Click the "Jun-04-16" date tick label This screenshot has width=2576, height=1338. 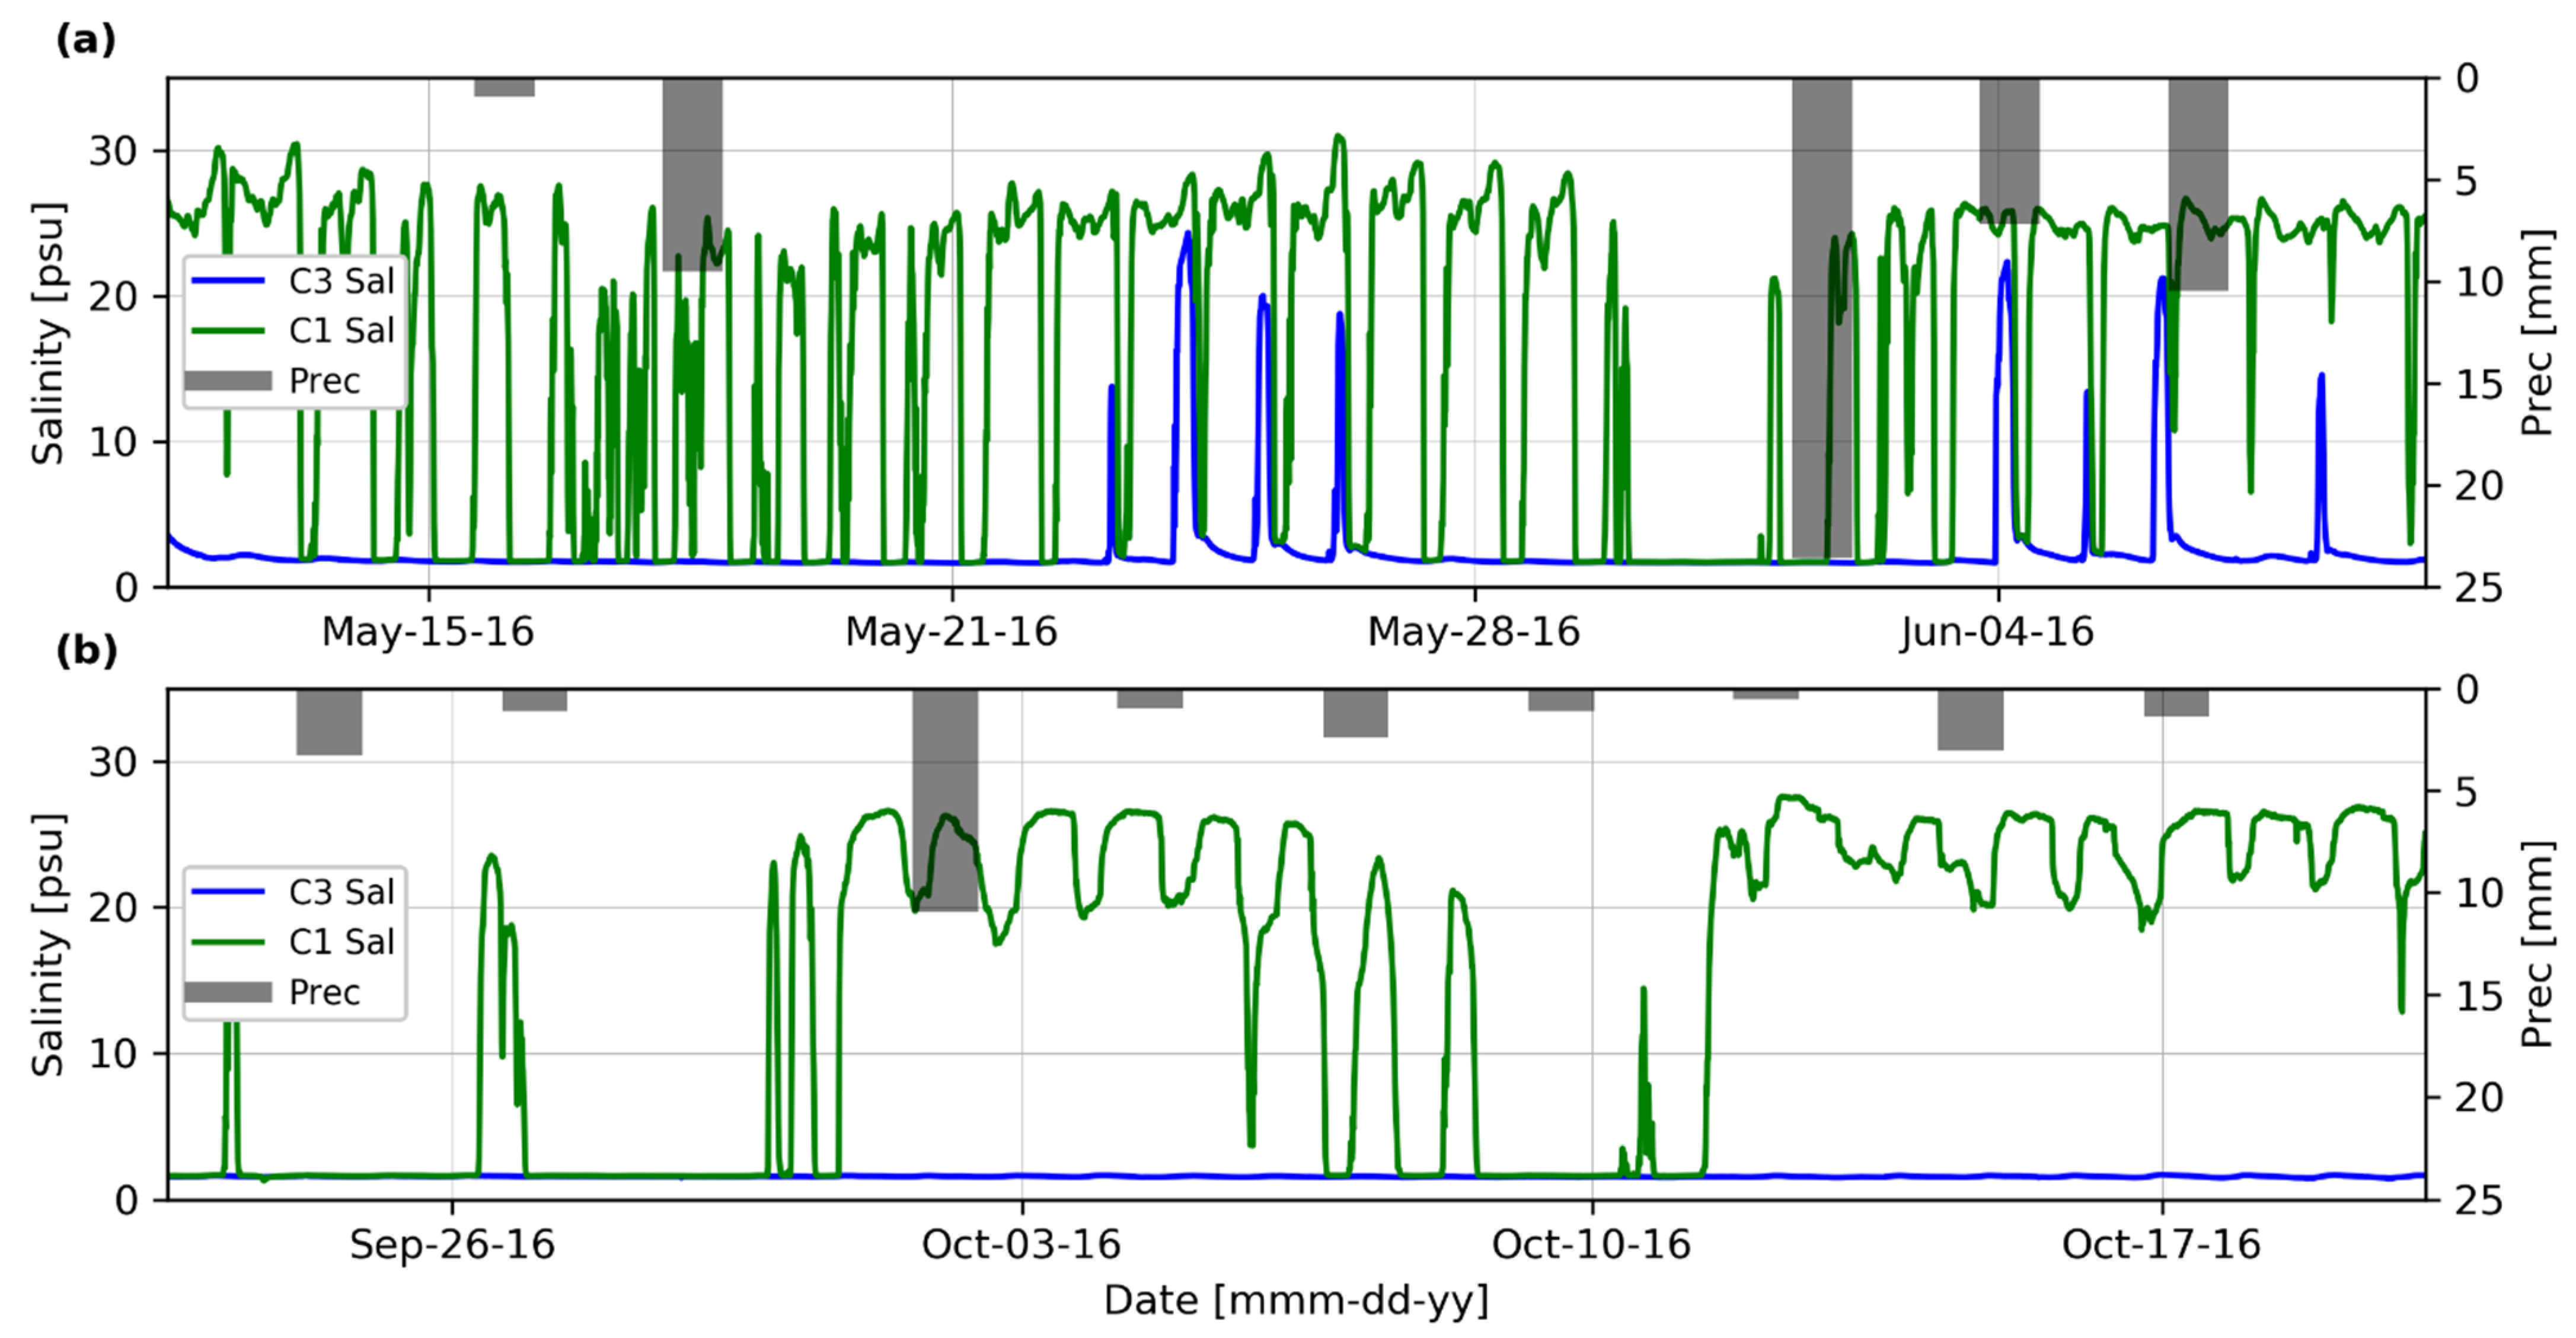(x=1997, y=632)
